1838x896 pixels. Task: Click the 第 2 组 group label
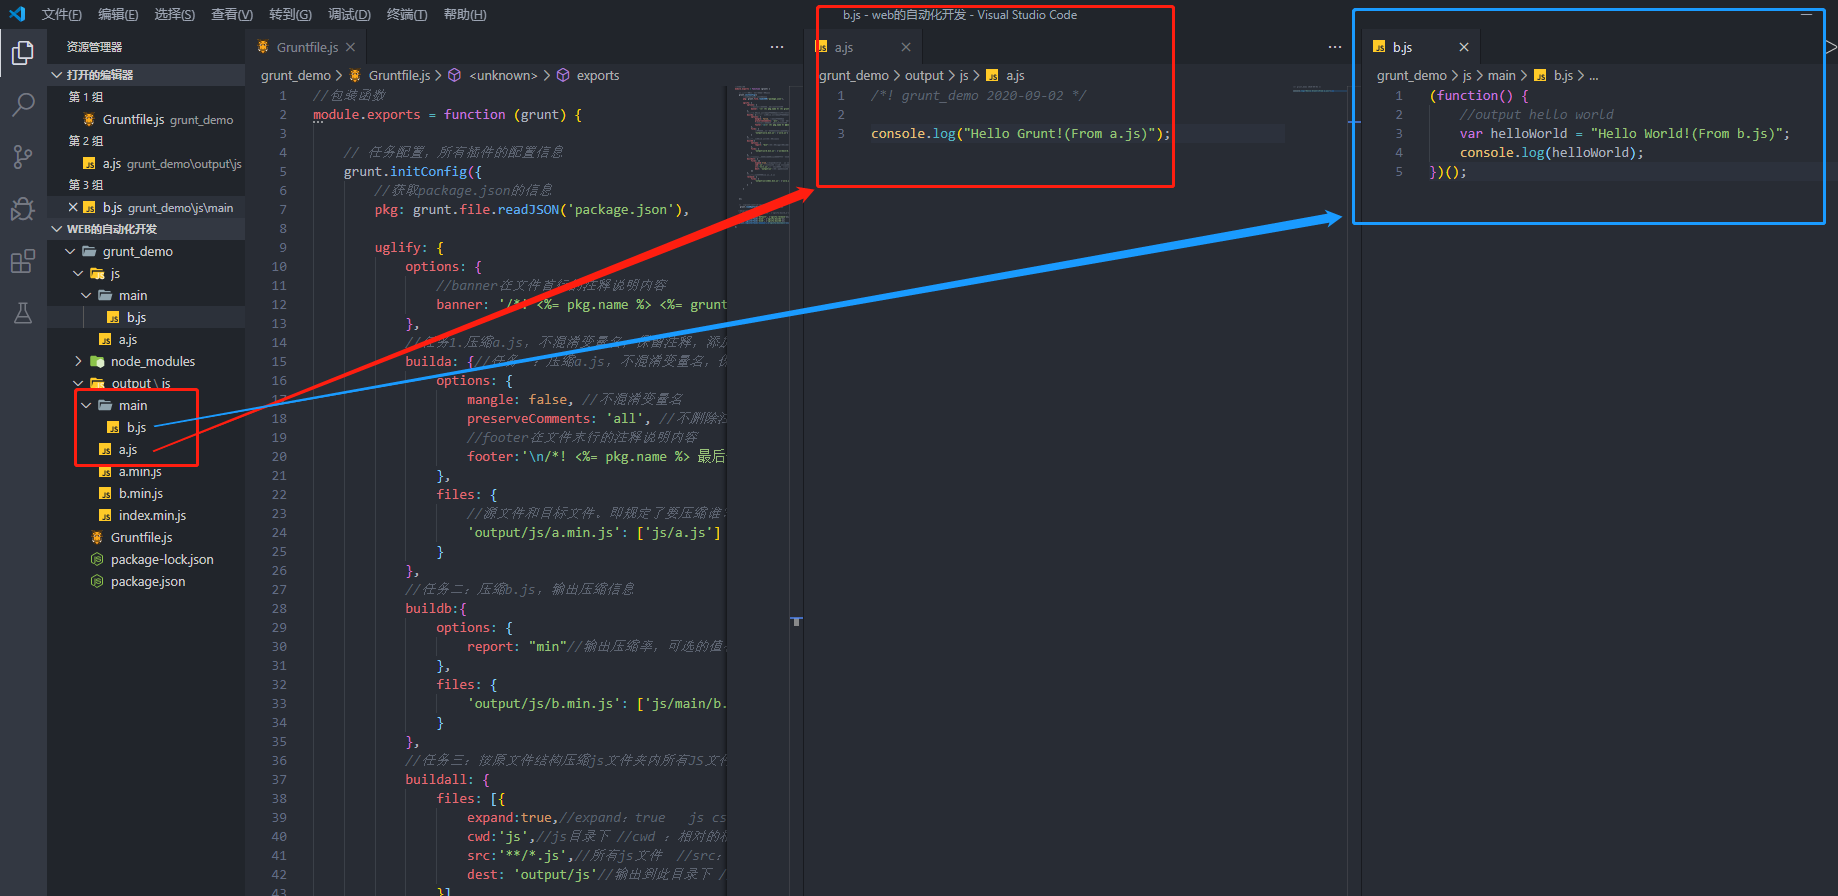pyautogui.click(x=86, y=141)
